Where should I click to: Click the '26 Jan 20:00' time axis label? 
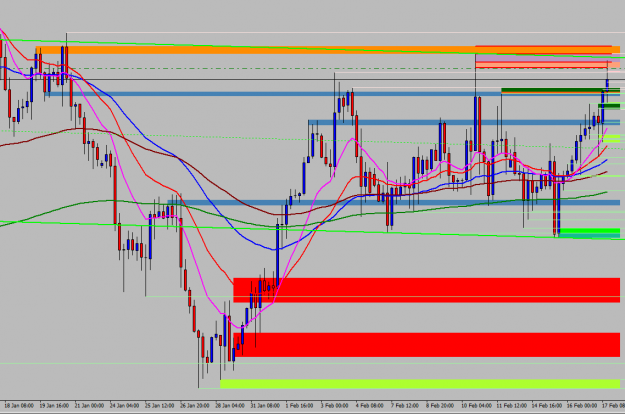pos(195,406)
